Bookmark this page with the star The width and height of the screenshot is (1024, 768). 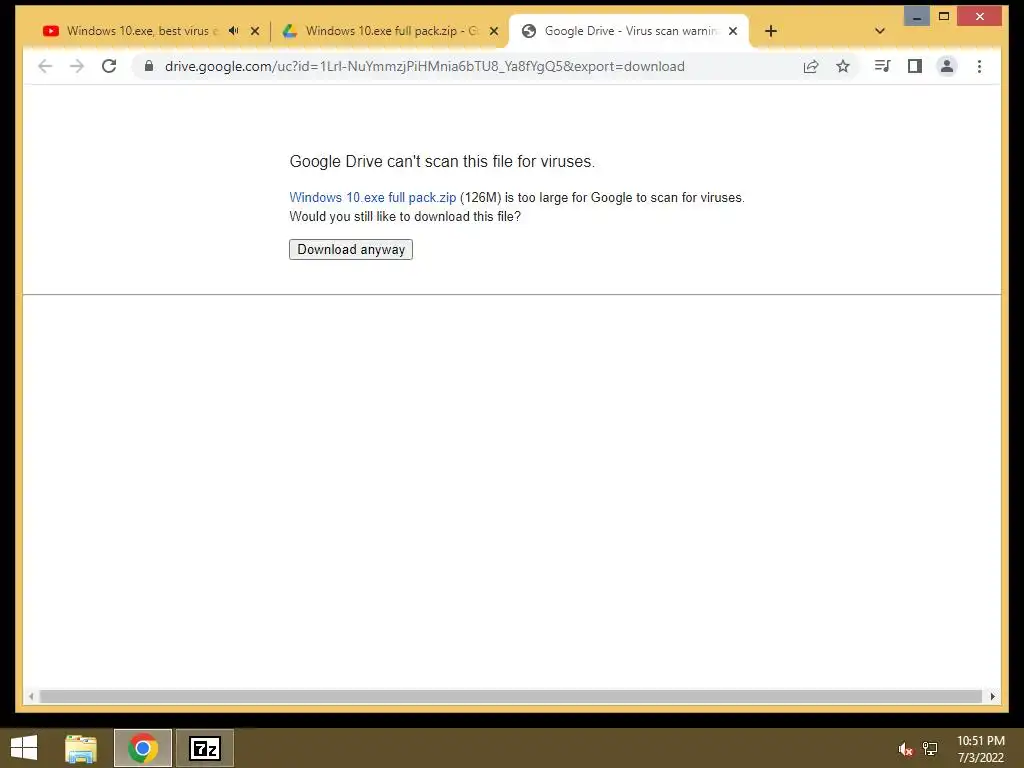pos(843,66)
